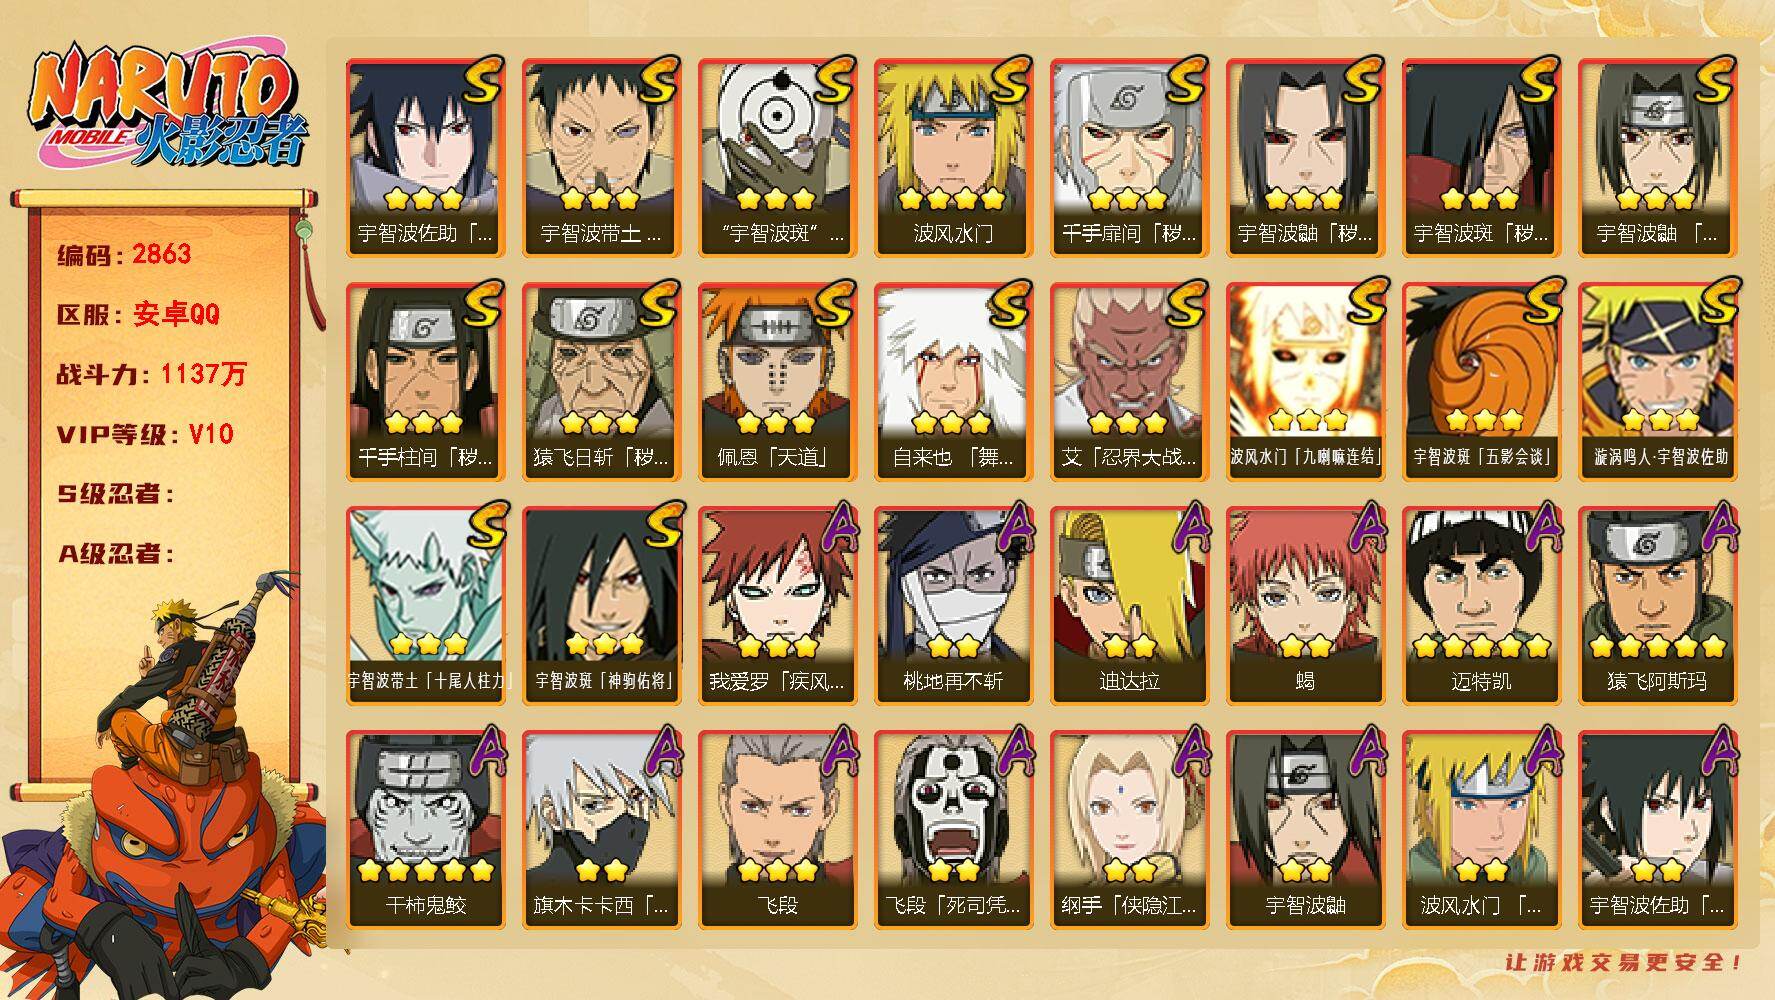The image size is (1775, 1000).
Task: Select the 波风水门 S-rank ninja card
Action: click(953, 158)
